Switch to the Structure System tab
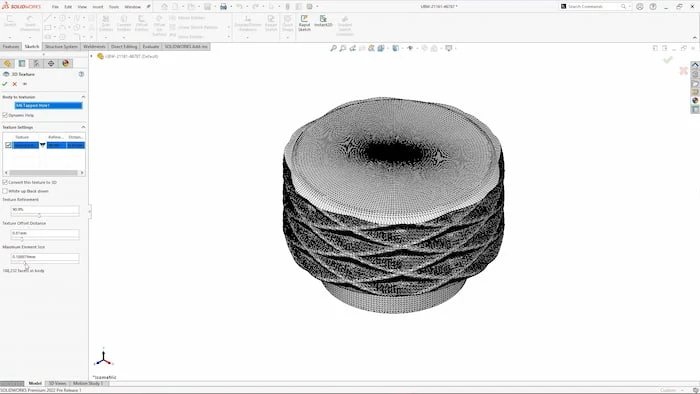The height and width of the screenshot is (394, 700). coord(61,46)
